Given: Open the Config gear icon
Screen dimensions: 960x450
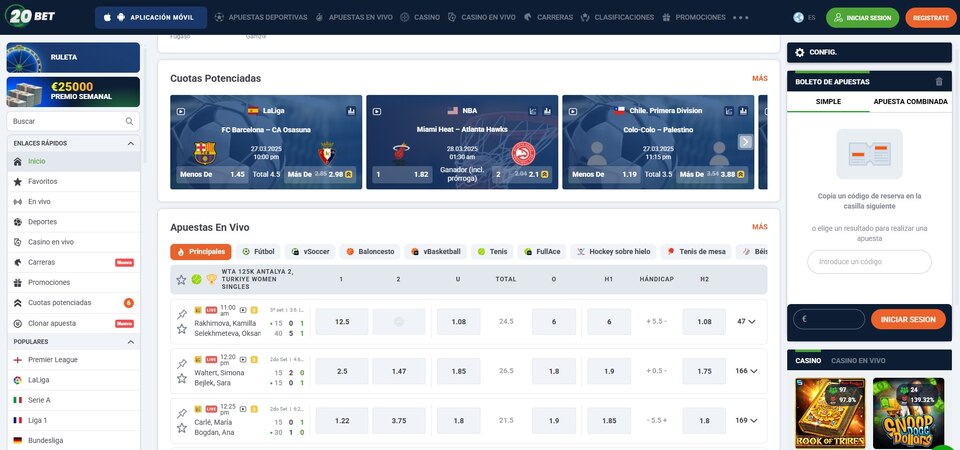Looking at the screenshot, I should click(799, 53).
